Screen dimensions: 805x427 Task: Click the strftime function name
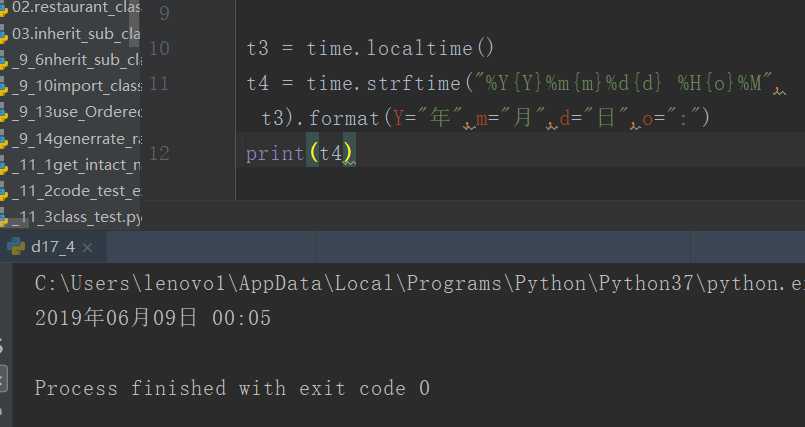click(x=414, y=83)
